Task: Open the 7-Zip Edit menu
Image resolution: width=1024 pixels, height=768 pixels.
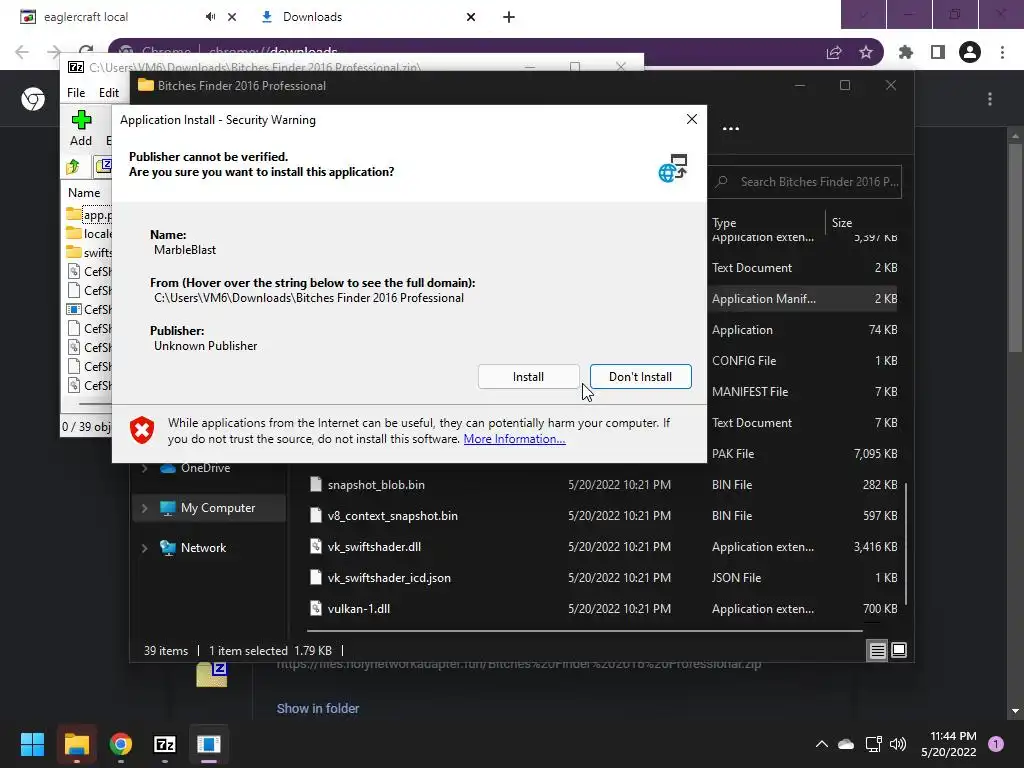Action: point(108,93)
